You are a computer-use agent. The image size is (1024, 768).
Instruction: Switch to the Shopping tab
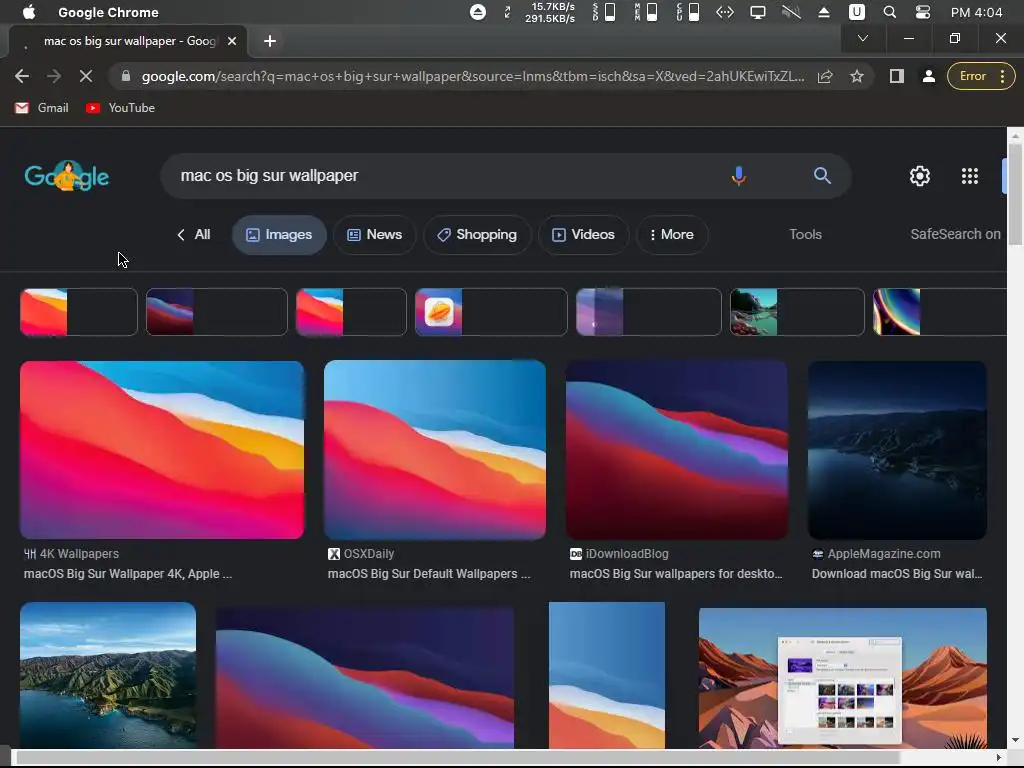(477, 234)
